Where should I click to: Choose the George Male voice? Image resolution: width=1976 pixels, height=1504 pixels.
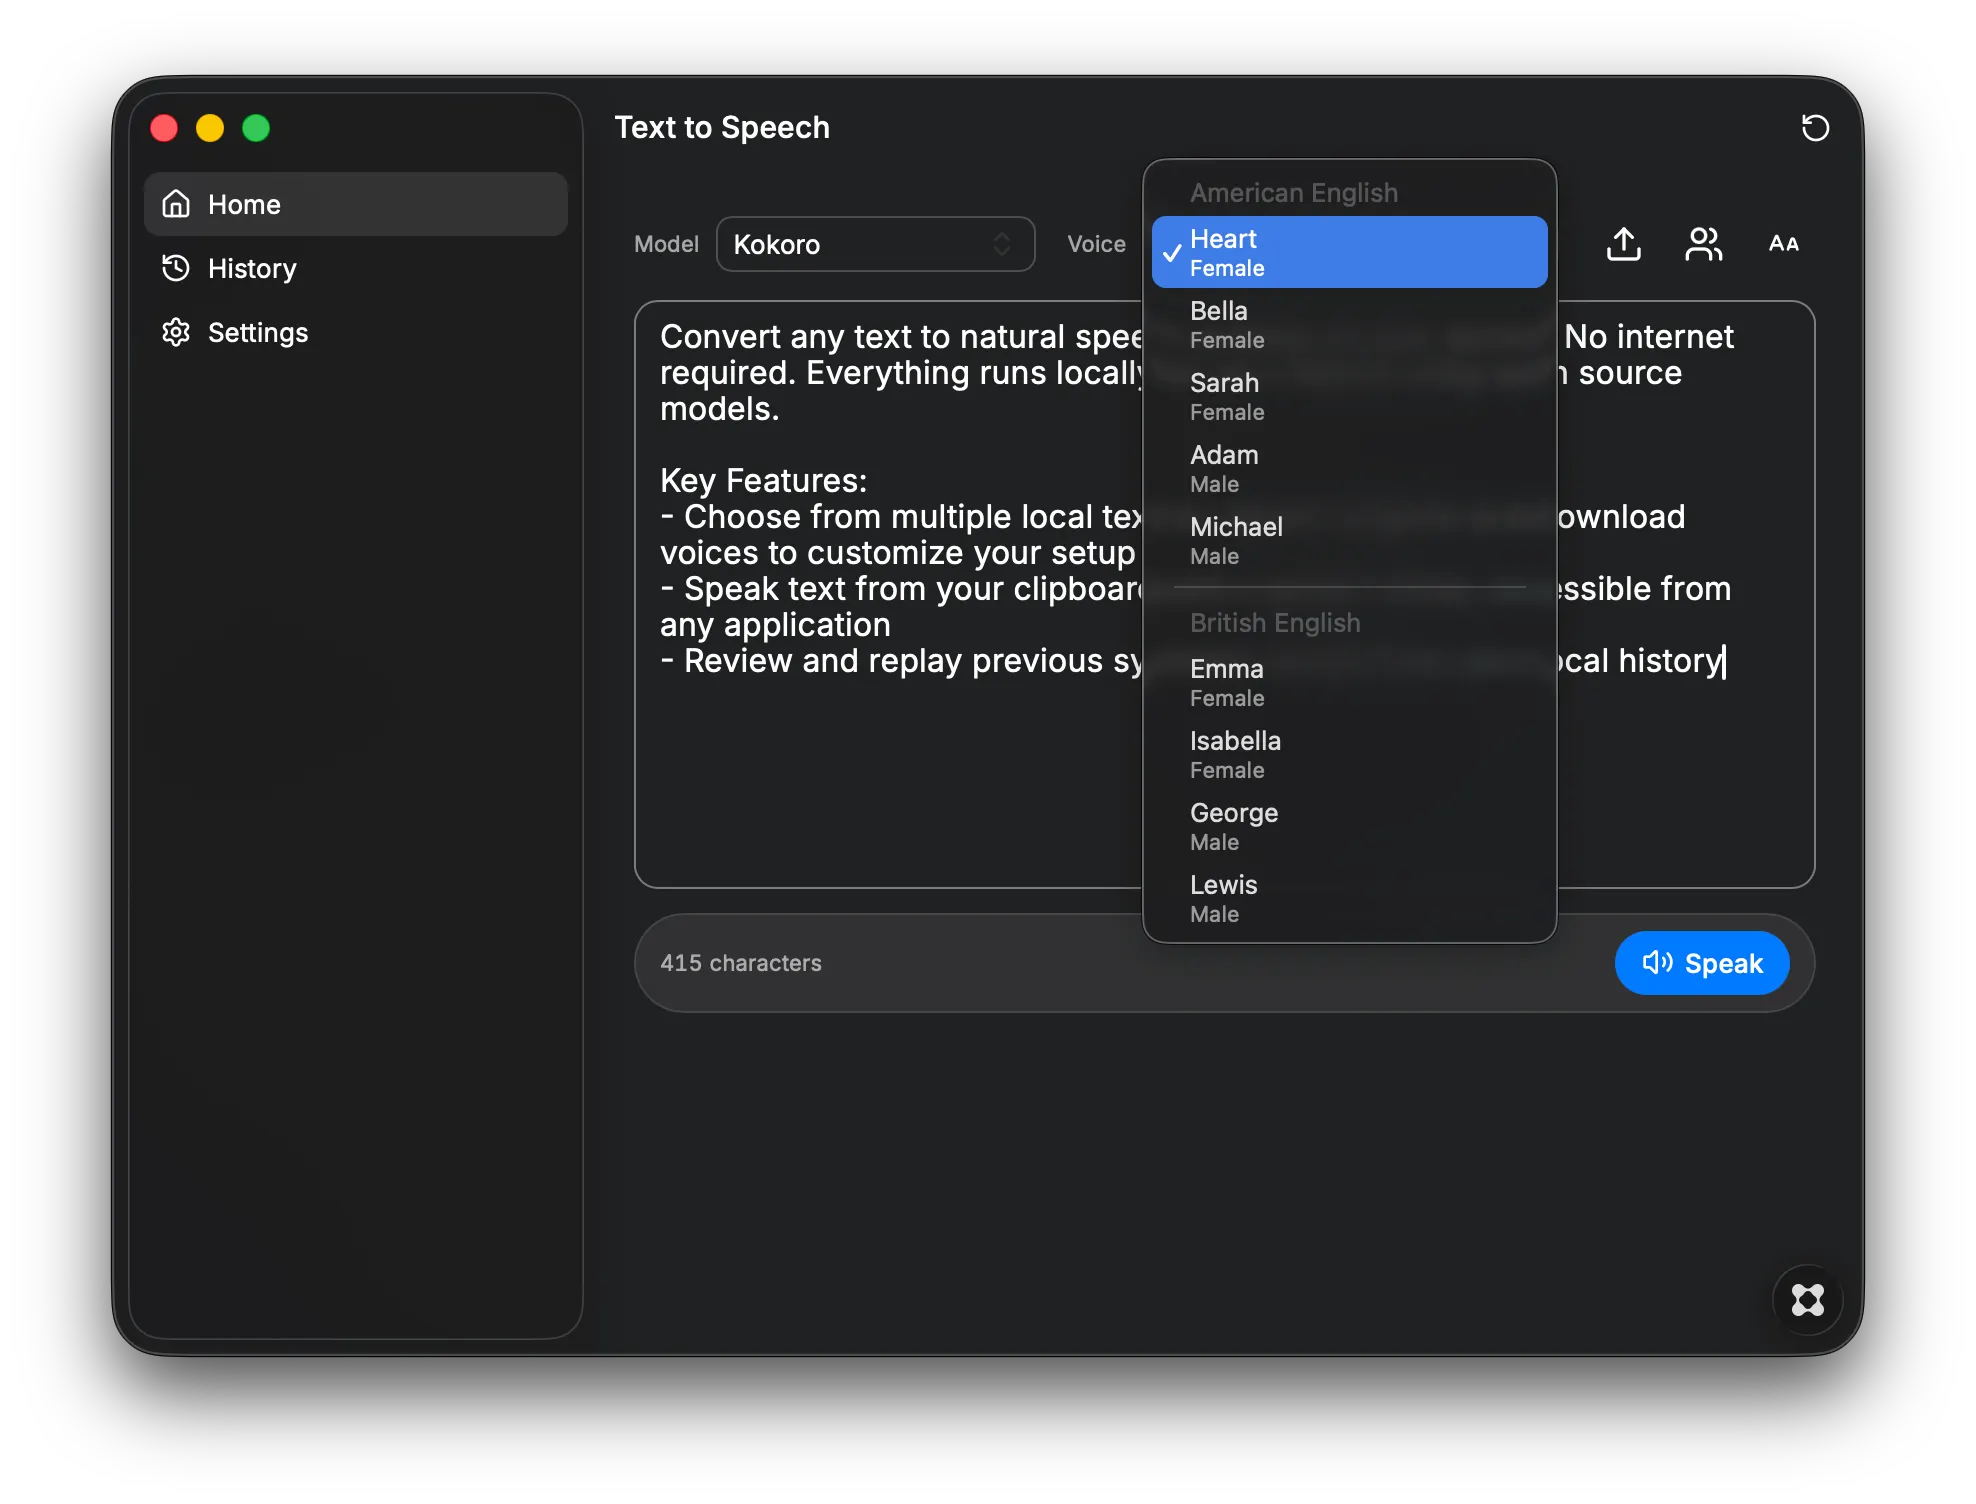[x=1349, y=826]
